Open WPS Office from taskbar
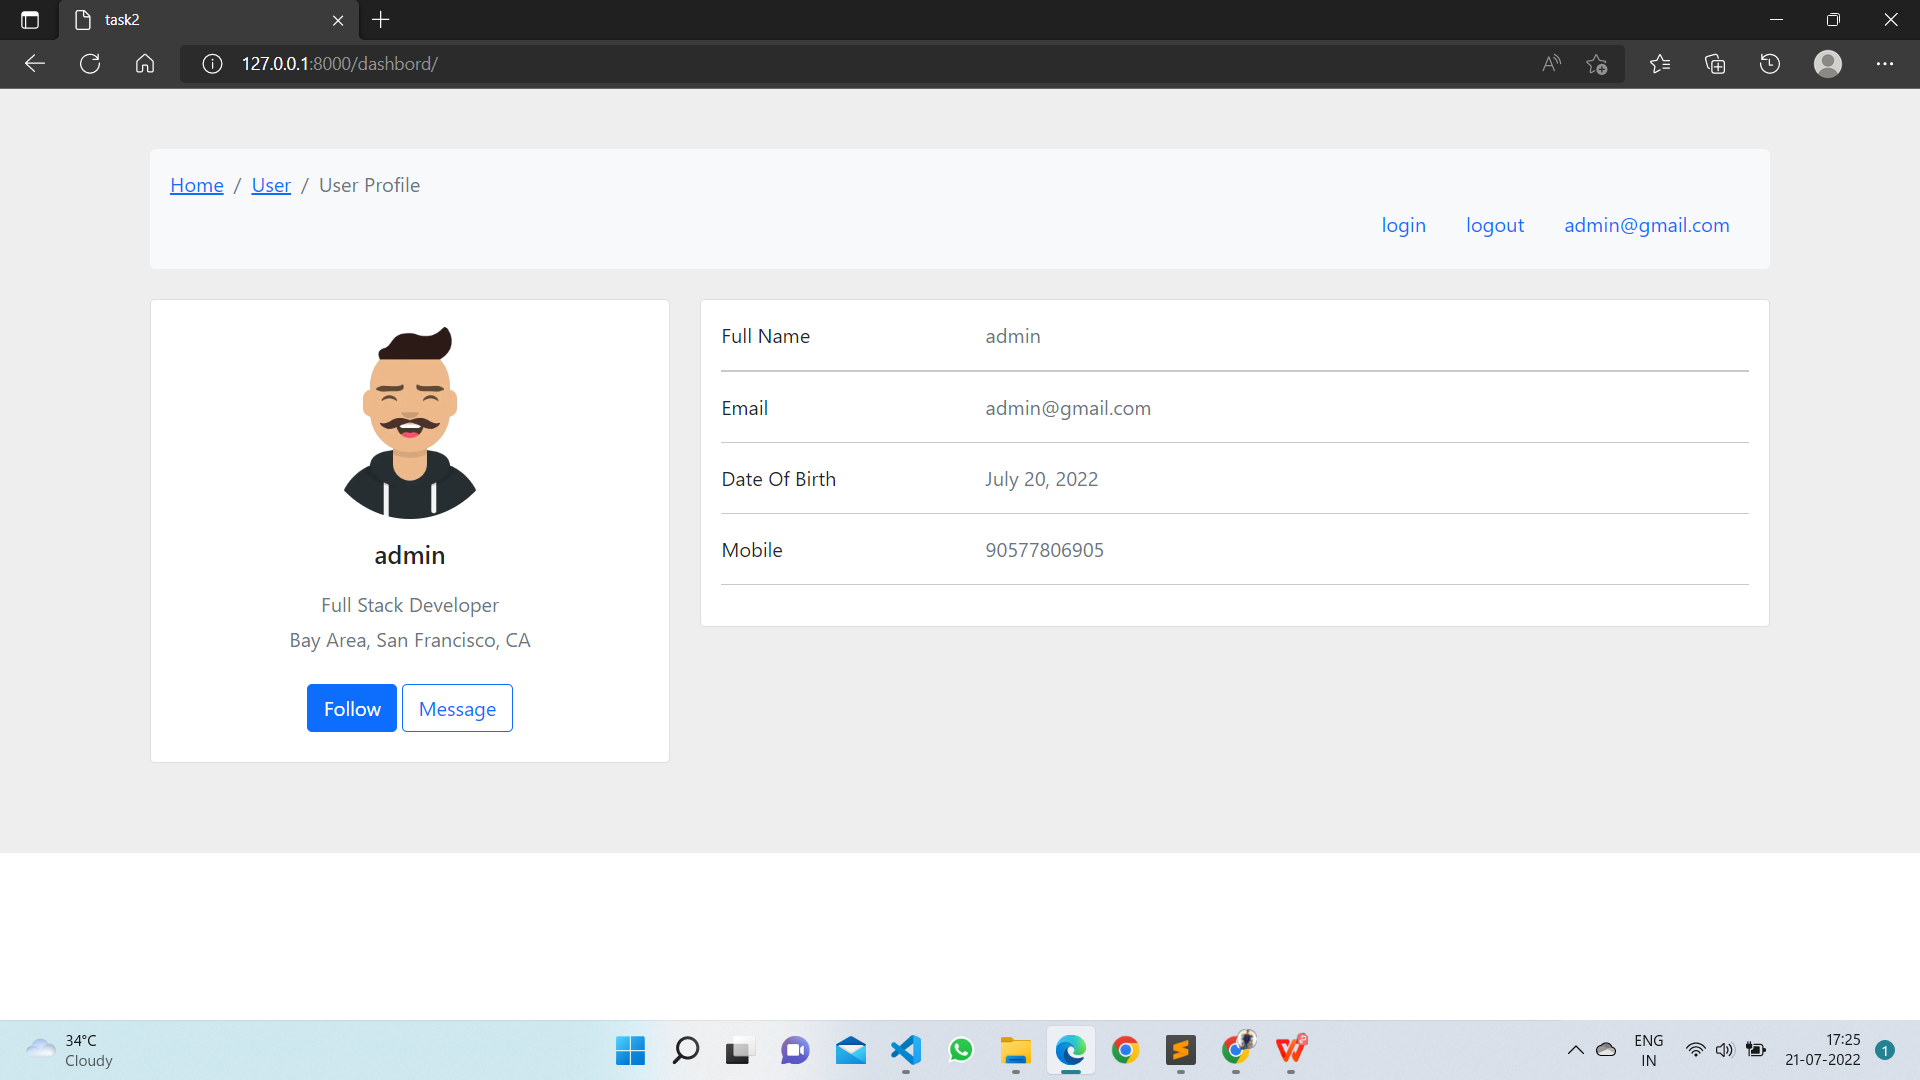Screen dimensions: 1920x1080 click(x=1291, y=1050)
